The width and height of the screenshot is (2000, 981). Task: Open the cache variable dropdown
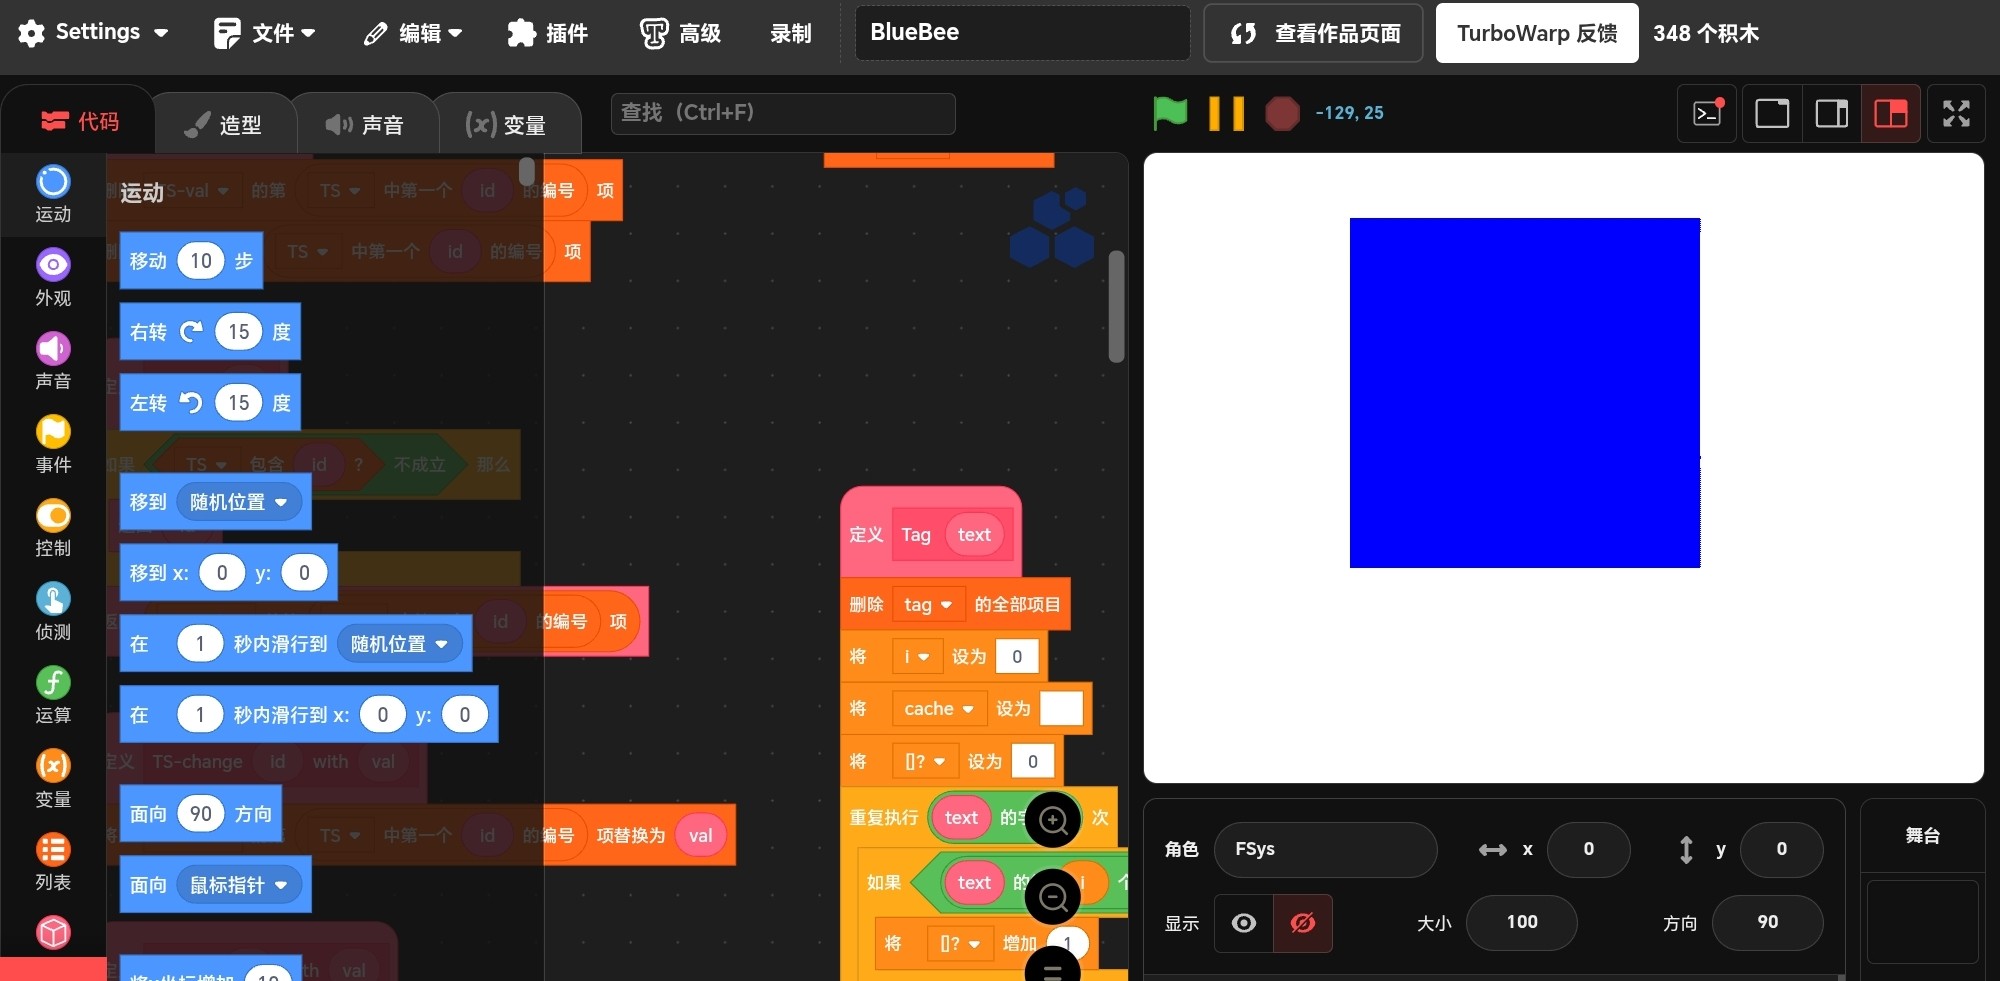point(939,708)
